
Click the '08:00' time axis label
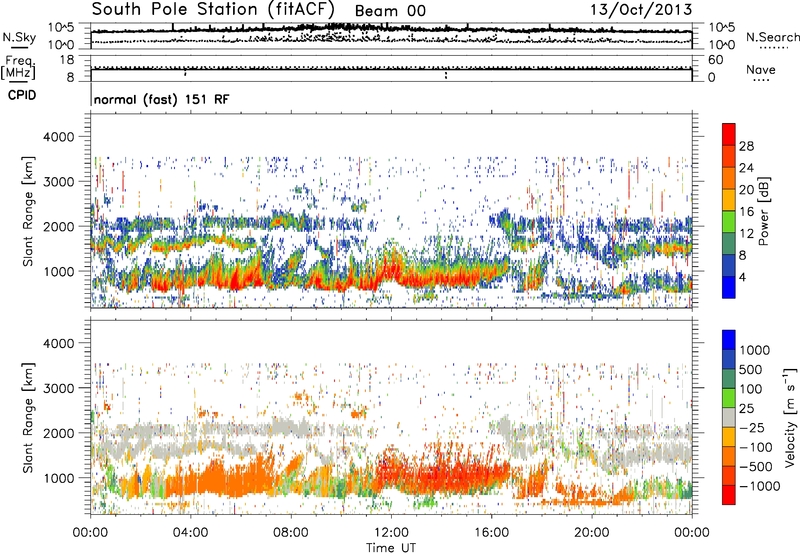(x=291, y=533)
